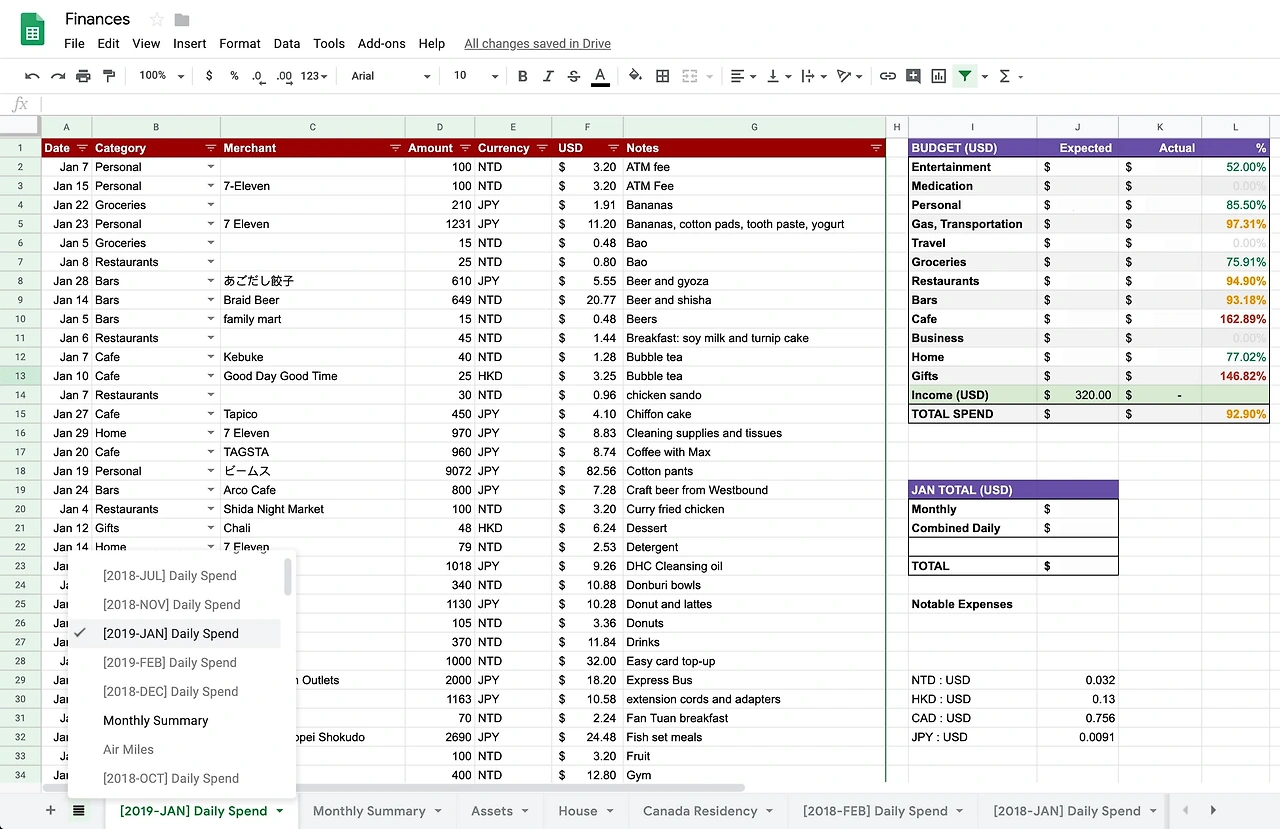The image size is (1280, 829).
Task: Open the Date column filter
Action: coord(82,148)
